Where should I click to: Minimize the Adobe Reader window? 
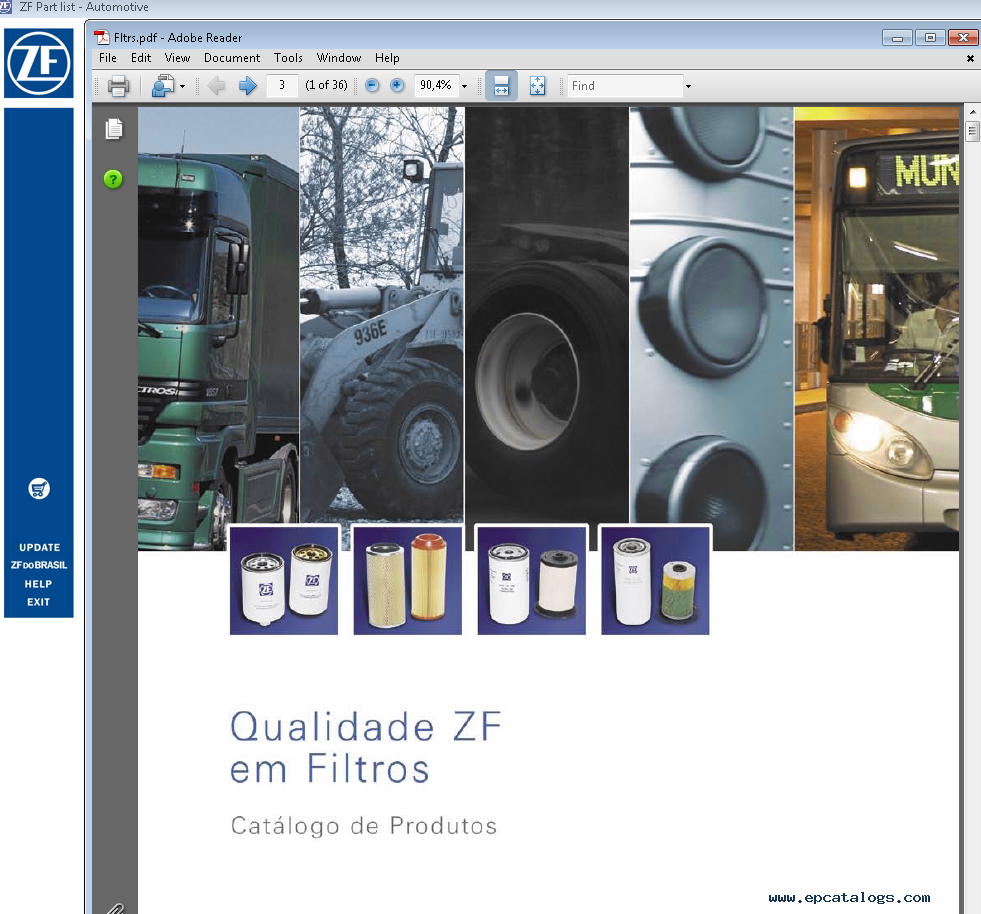click(897, 38)
